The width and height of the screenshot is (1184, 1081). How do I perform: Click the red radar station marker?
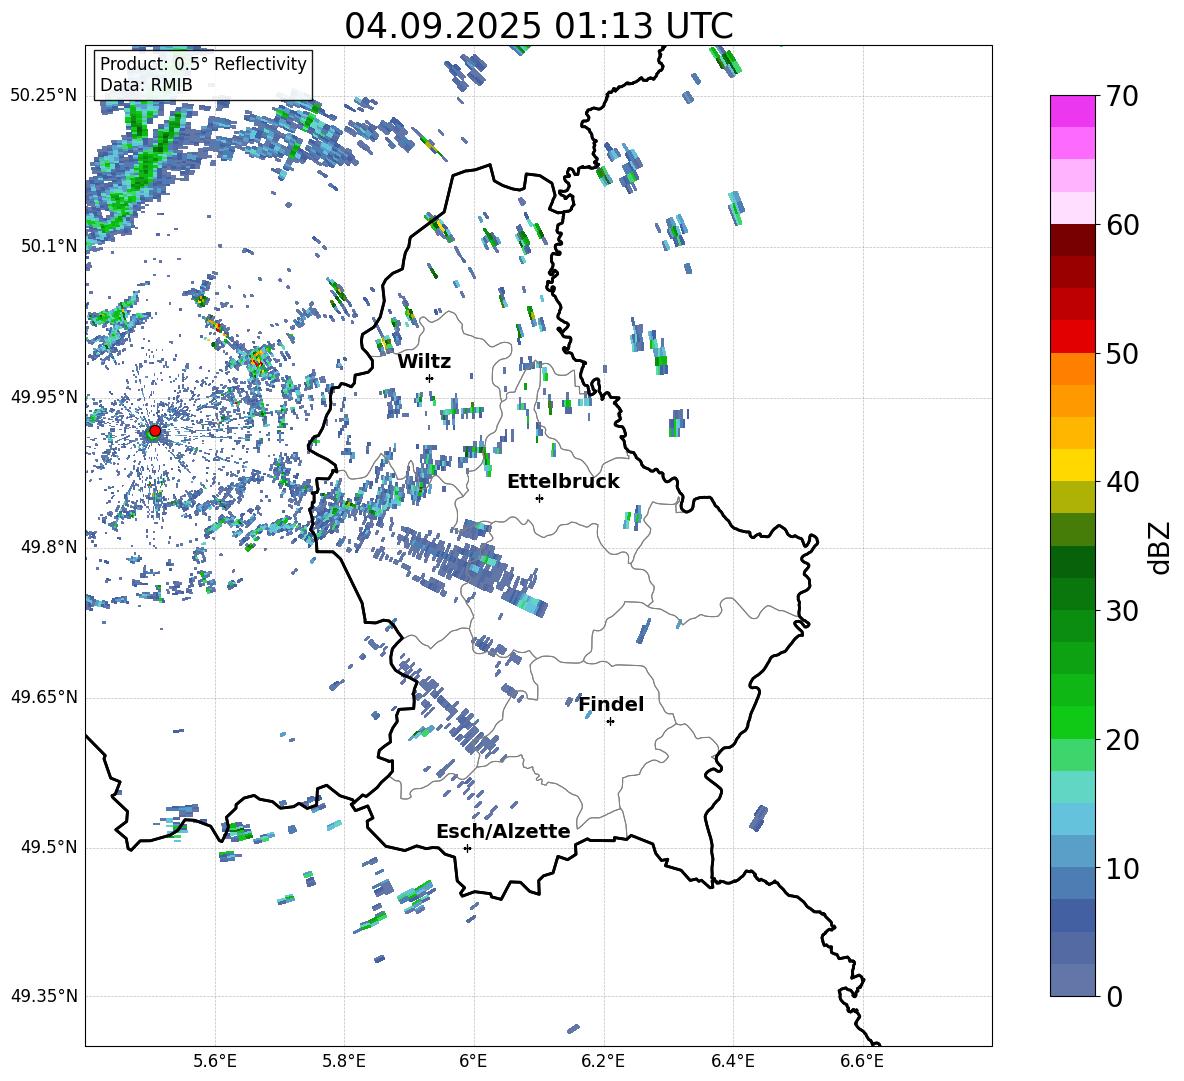pos(155,431)
